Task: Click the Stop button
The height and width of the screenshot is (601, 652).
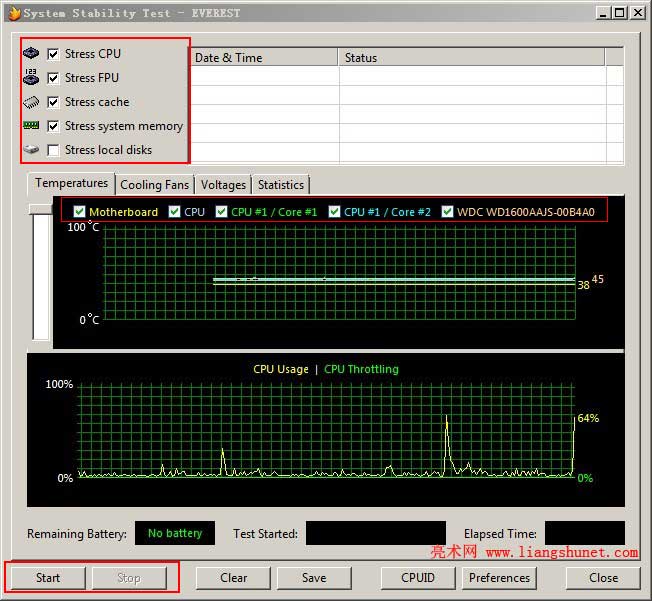Action: (x=129, y=578)
